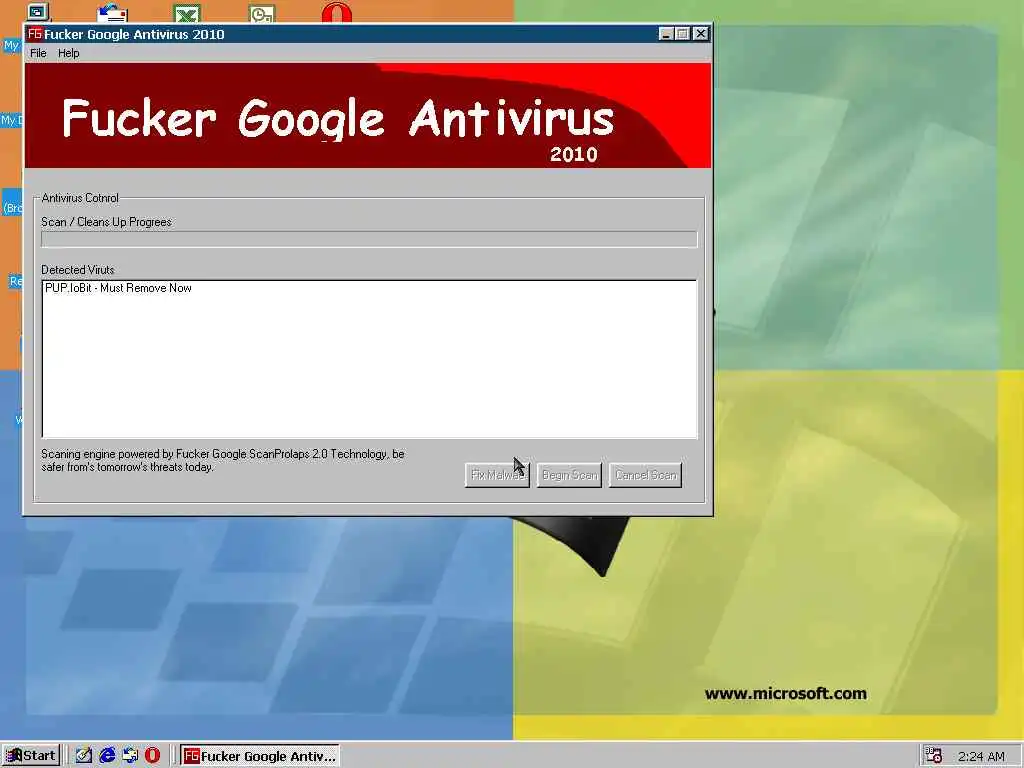Click the Cancel Scan button

(645, 475)
